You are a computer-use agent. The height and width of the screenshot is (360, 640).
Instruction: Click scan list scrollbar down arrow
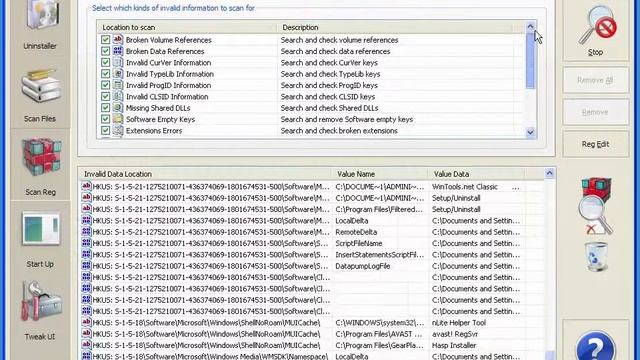[530, 132]
